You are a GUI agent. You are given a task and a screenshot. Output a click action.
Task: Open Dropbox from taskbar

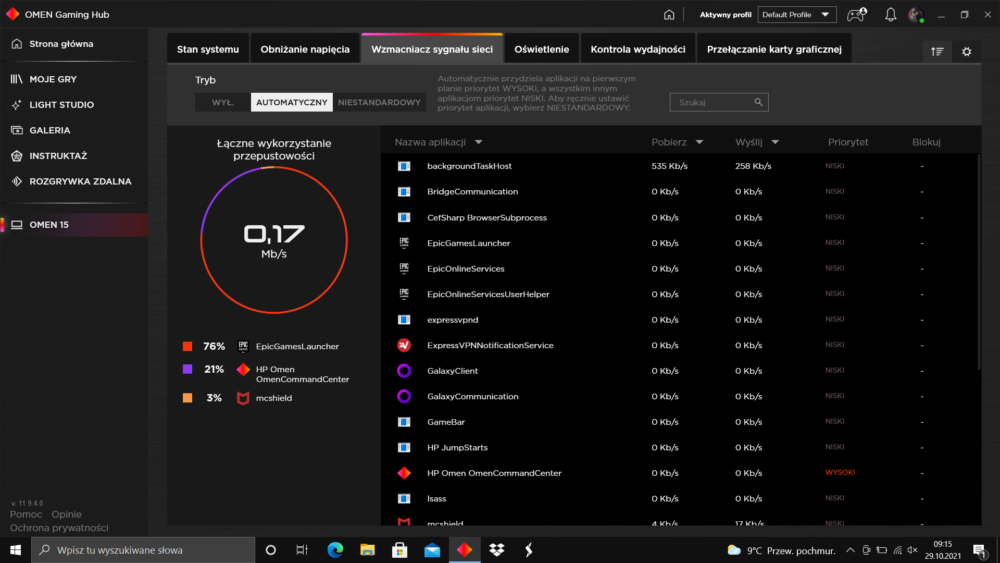(x=497, y=550)
